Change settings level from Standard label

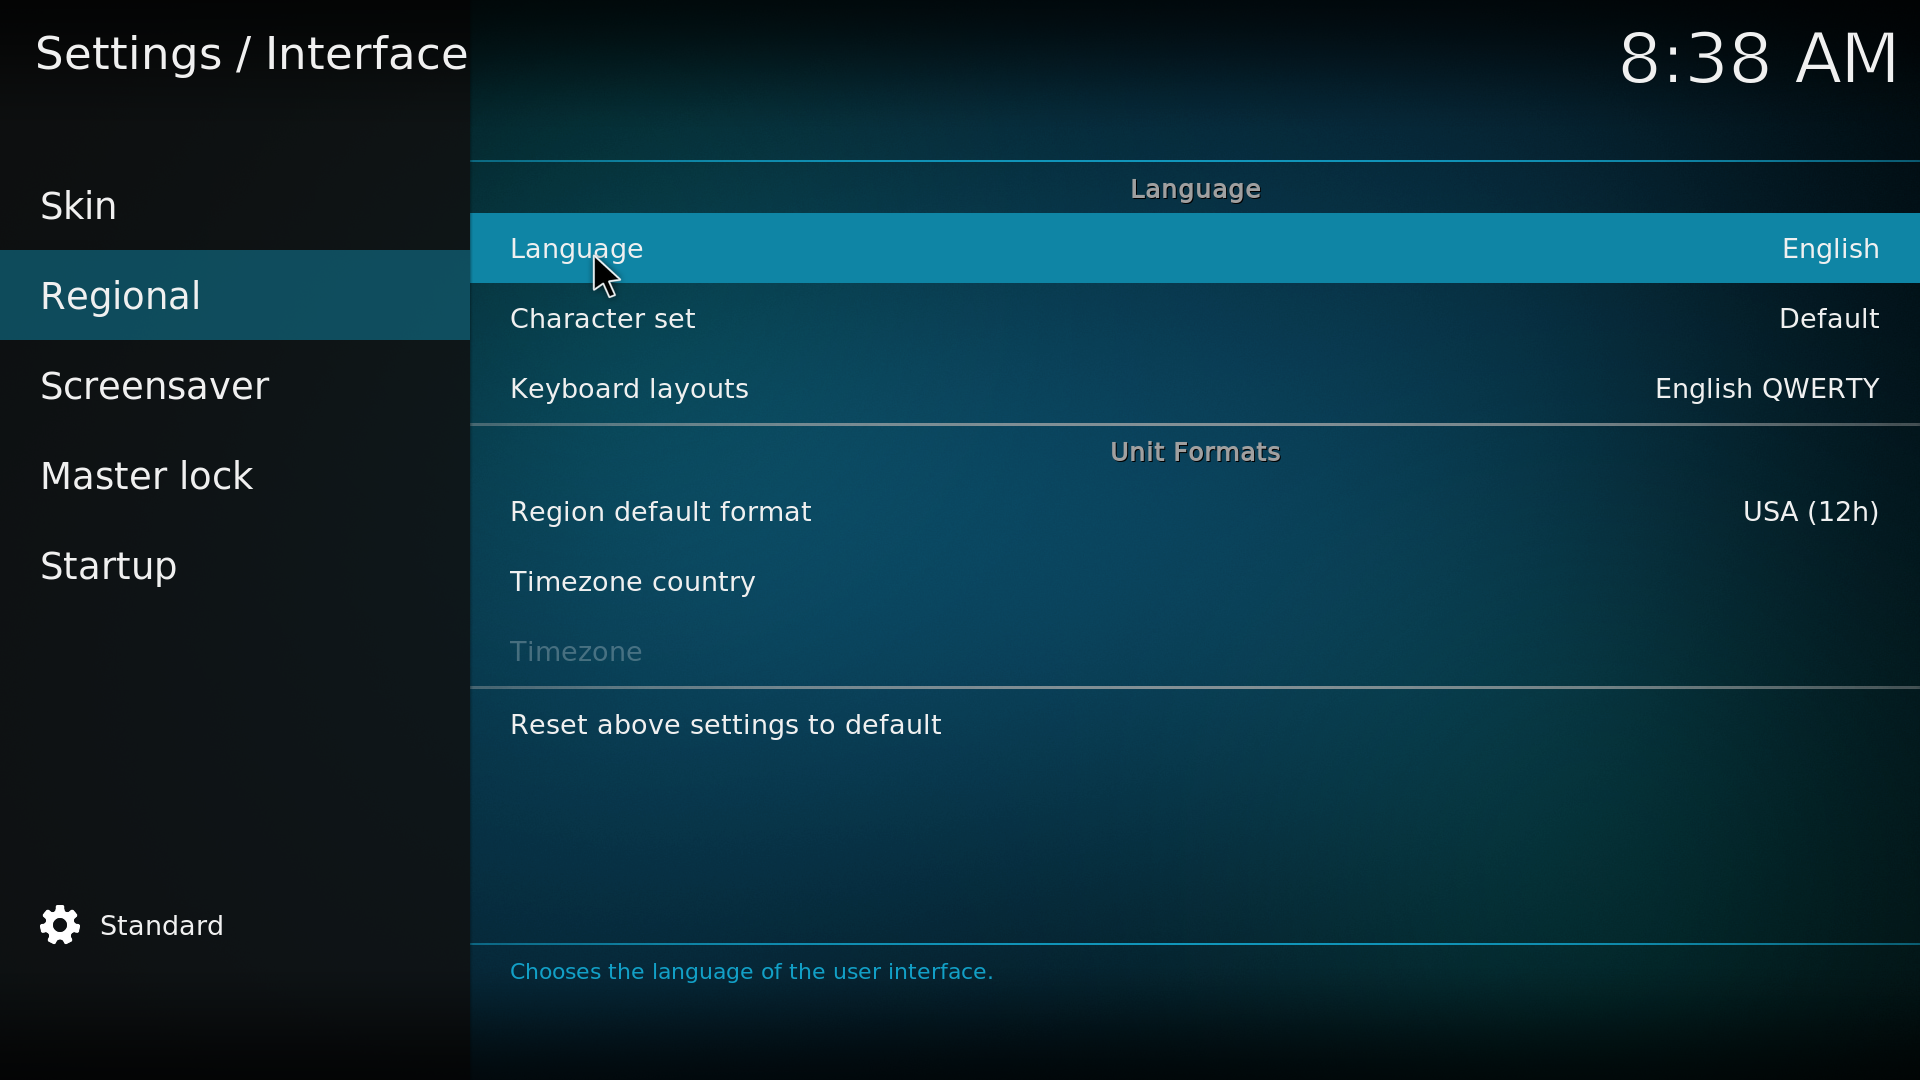coord(161,926)
